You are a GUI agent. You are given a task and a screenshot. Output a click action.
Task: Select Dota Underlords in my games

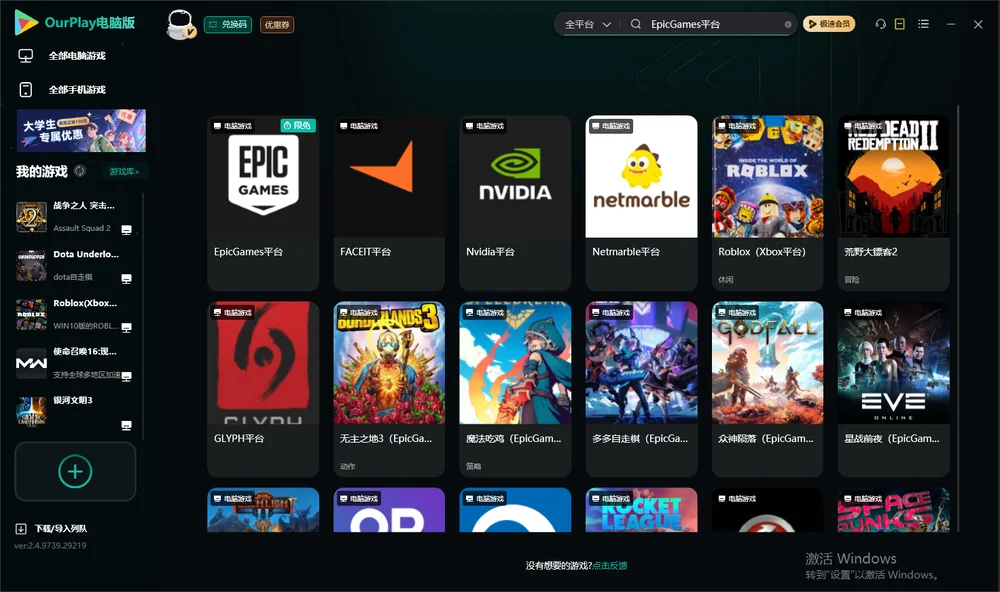click(75, 265)
